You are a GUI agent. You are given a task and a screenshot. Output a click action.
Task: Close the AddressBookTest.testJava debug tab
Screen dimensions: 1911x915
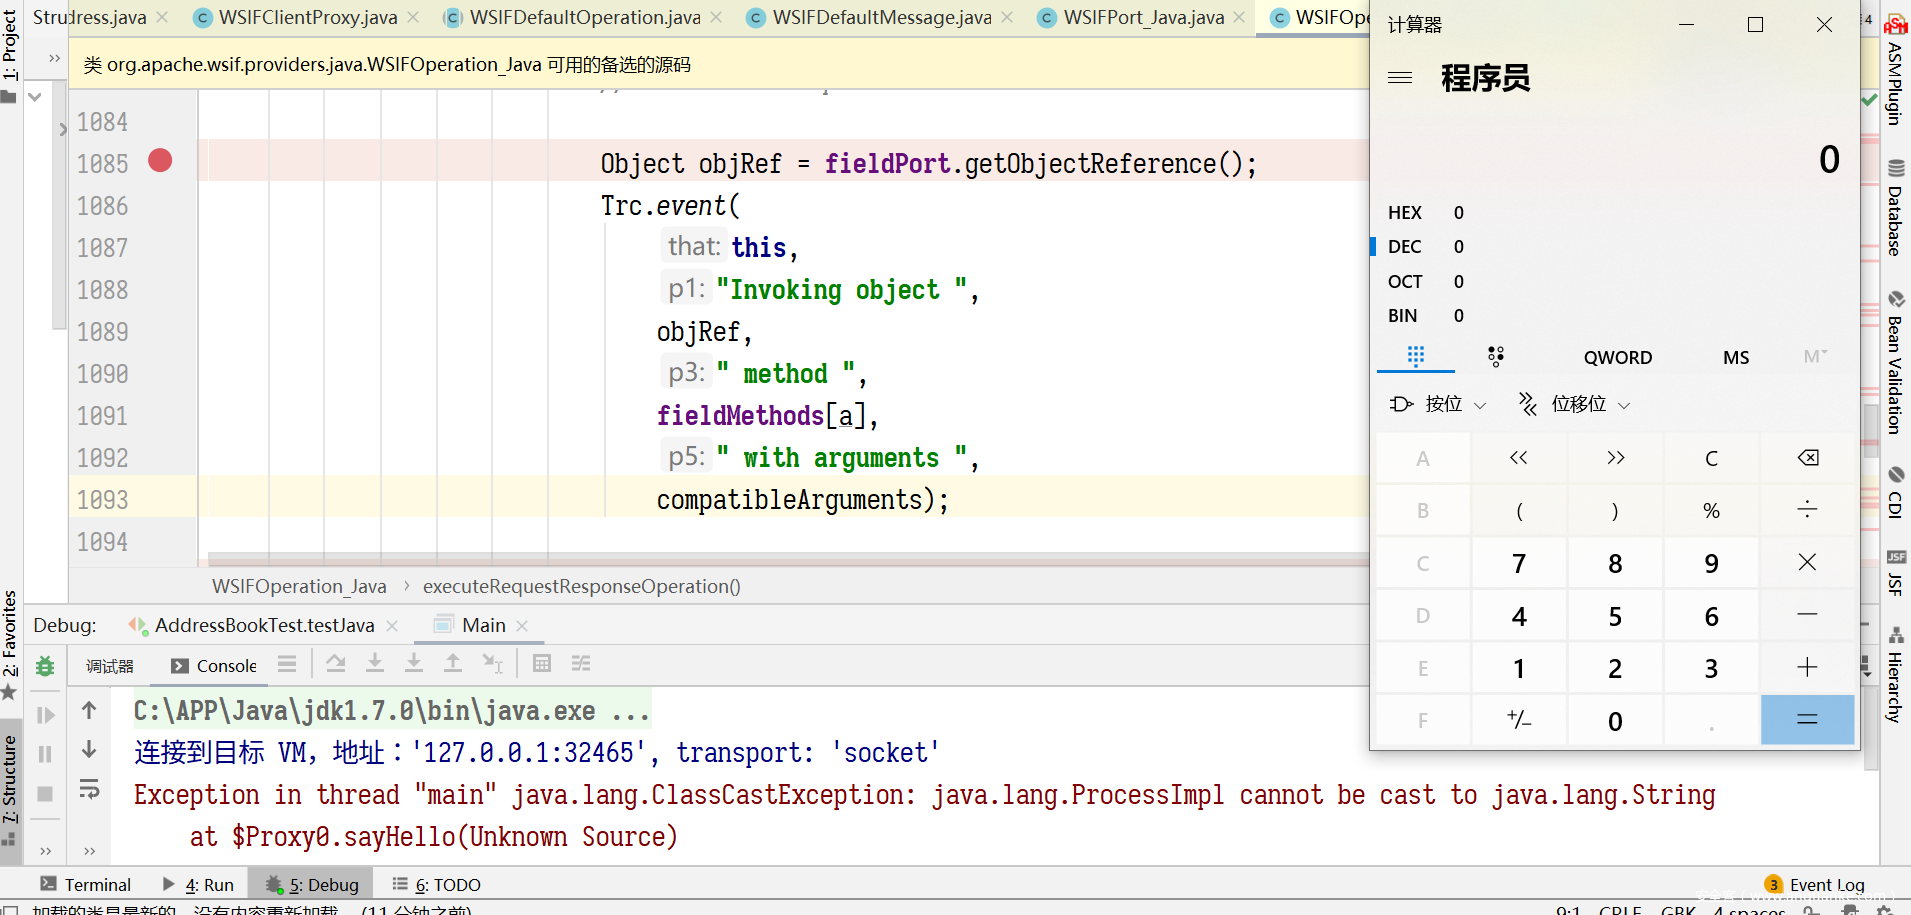[x=392, y=626]
